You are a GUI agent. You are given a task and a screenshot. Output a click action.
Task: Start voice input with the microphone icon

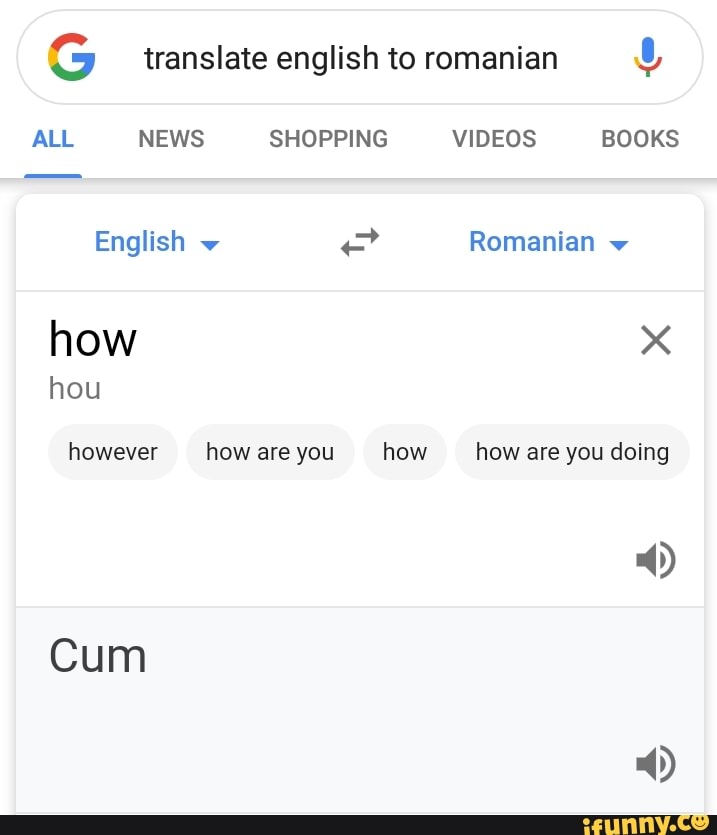[646, 57]
